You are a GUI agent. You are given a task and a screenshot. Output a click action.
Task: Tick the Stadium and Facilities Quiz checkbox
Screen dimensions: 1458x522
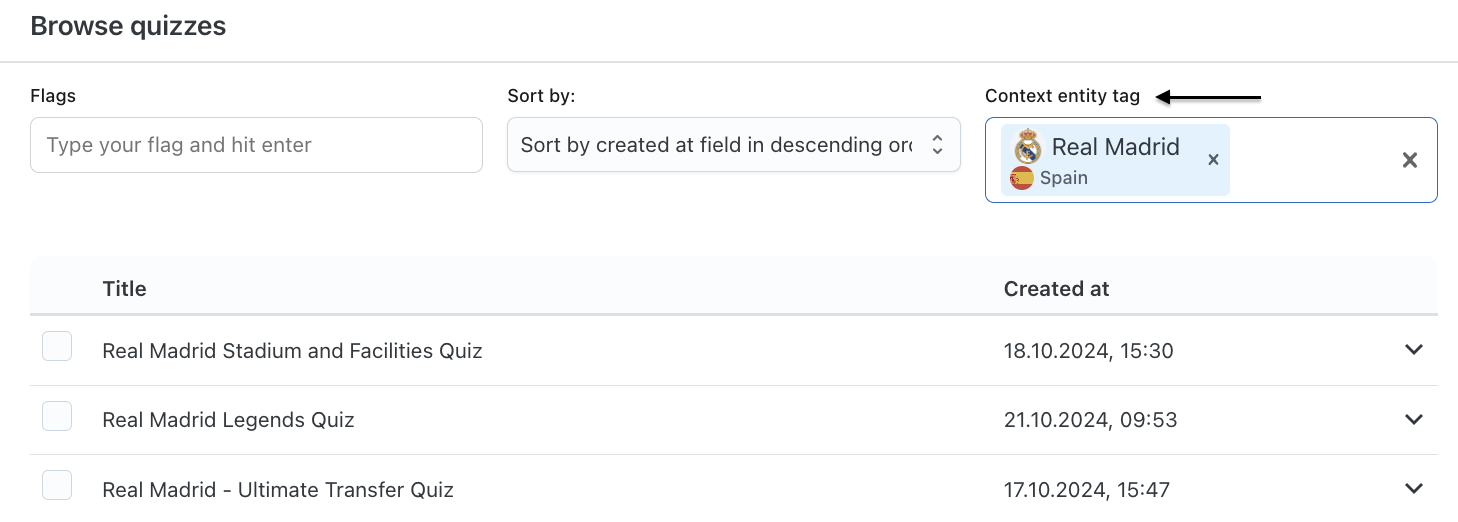point(57,347)
